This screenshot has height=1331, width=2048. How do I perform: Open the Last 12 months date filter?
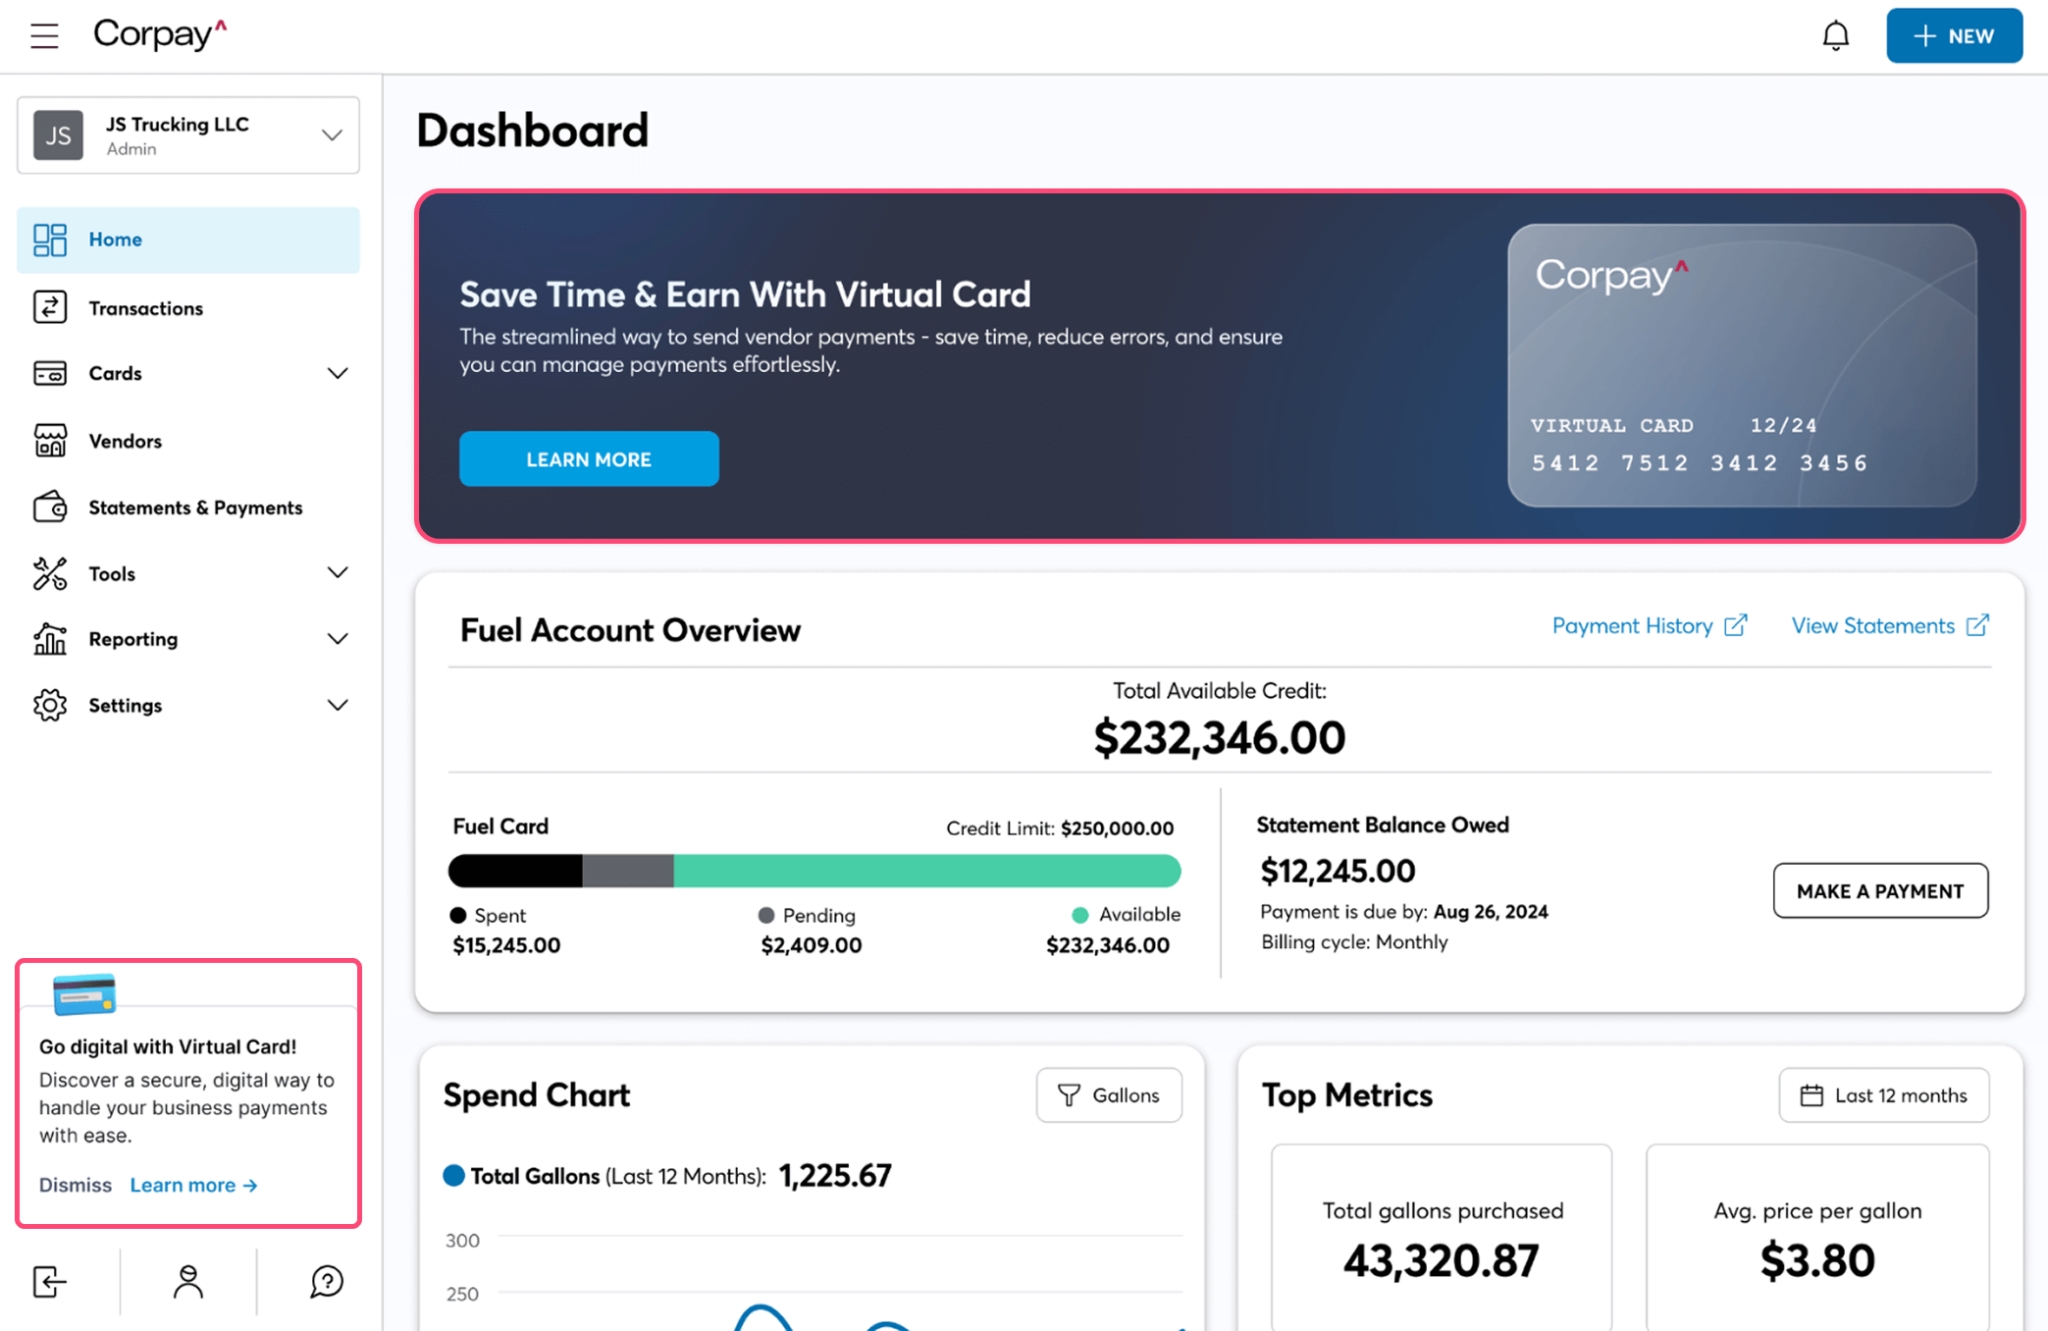(x=1883, y=1095)
